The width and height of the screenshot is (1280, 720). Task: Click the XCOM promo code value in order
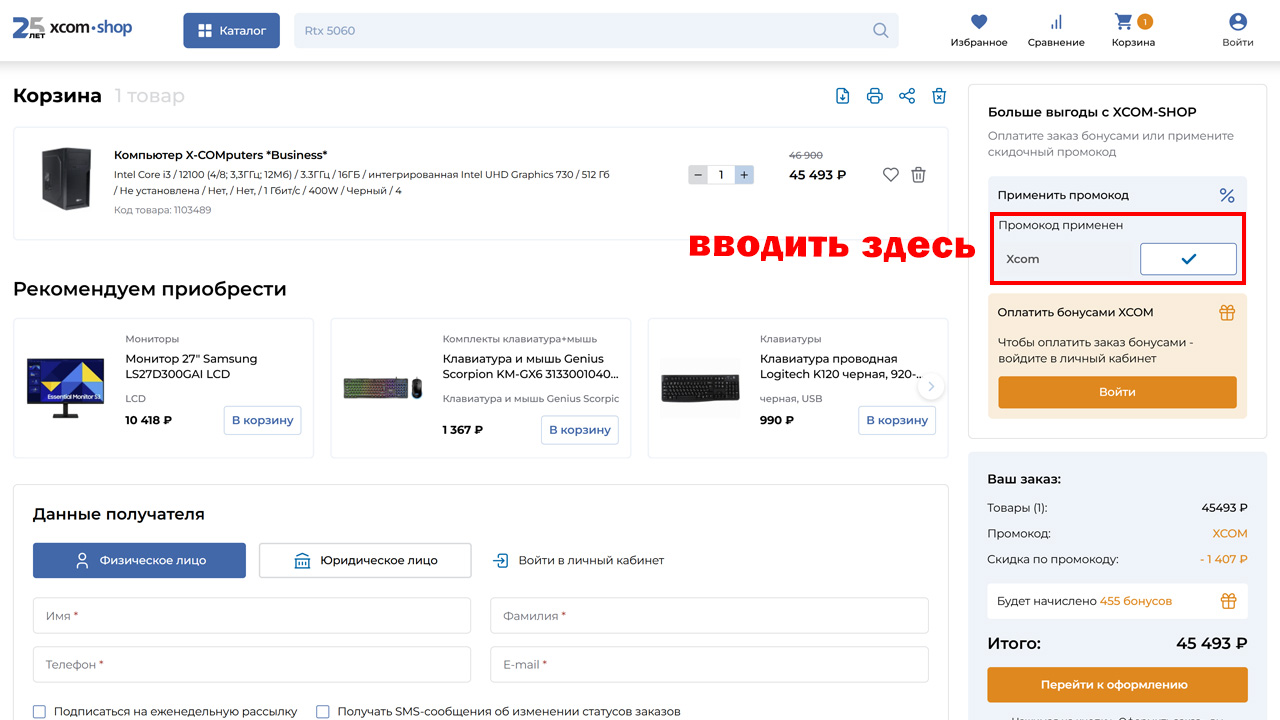click(1230, 534)
